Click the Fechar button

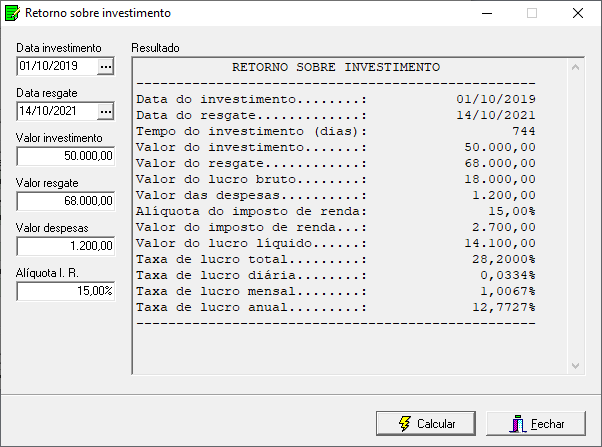536,424
